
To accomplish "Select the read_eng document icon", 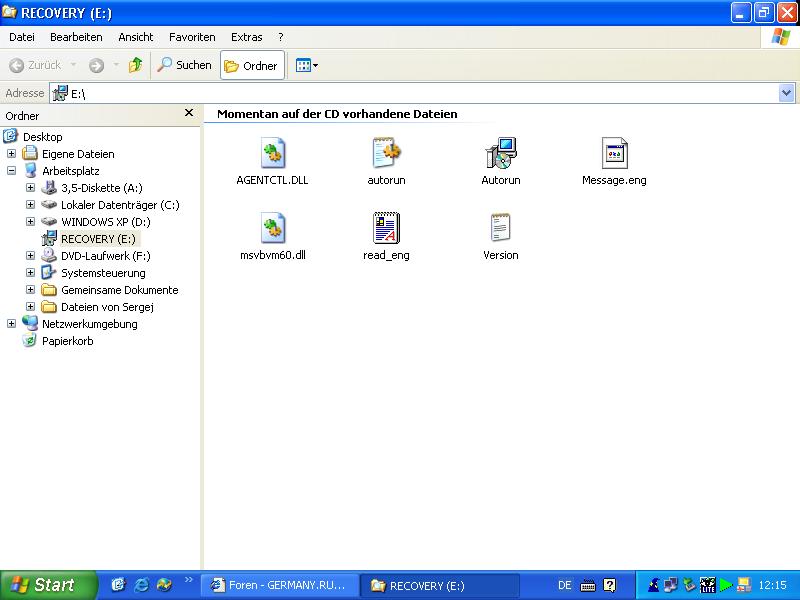I will point(386,228).
